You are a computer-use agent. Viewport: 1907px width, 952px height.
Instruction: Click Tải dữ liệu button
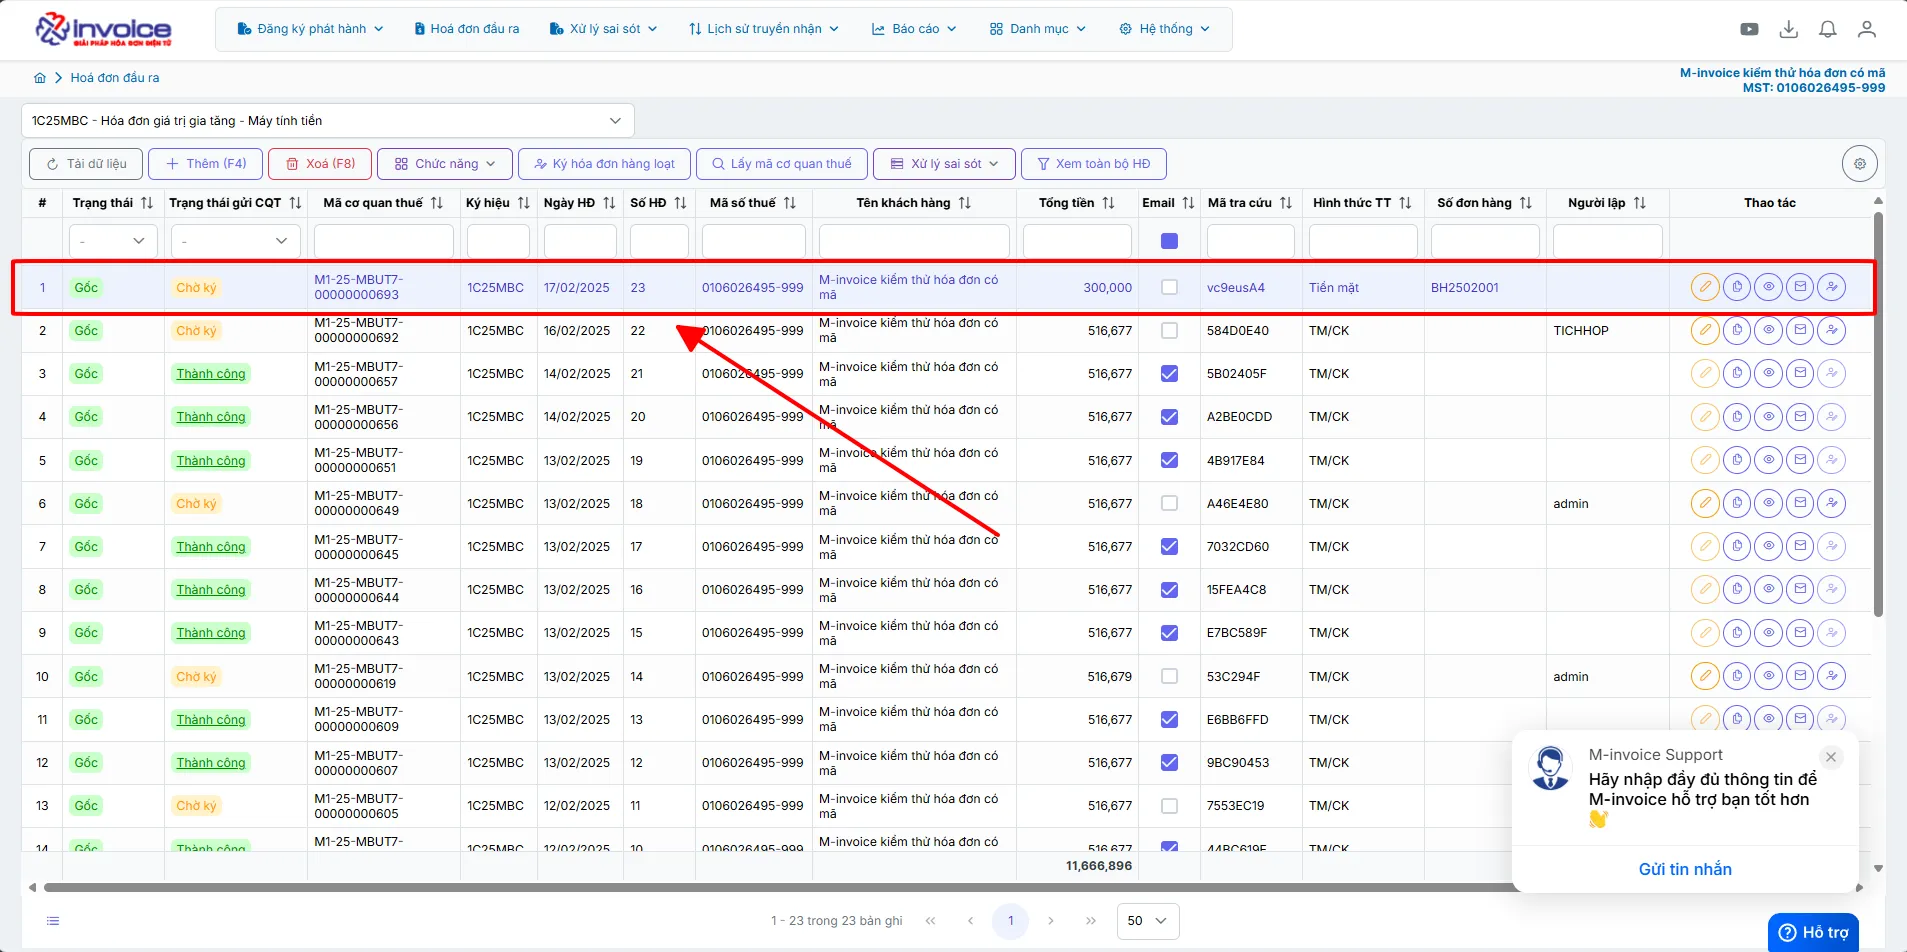(x=86, y=164)
